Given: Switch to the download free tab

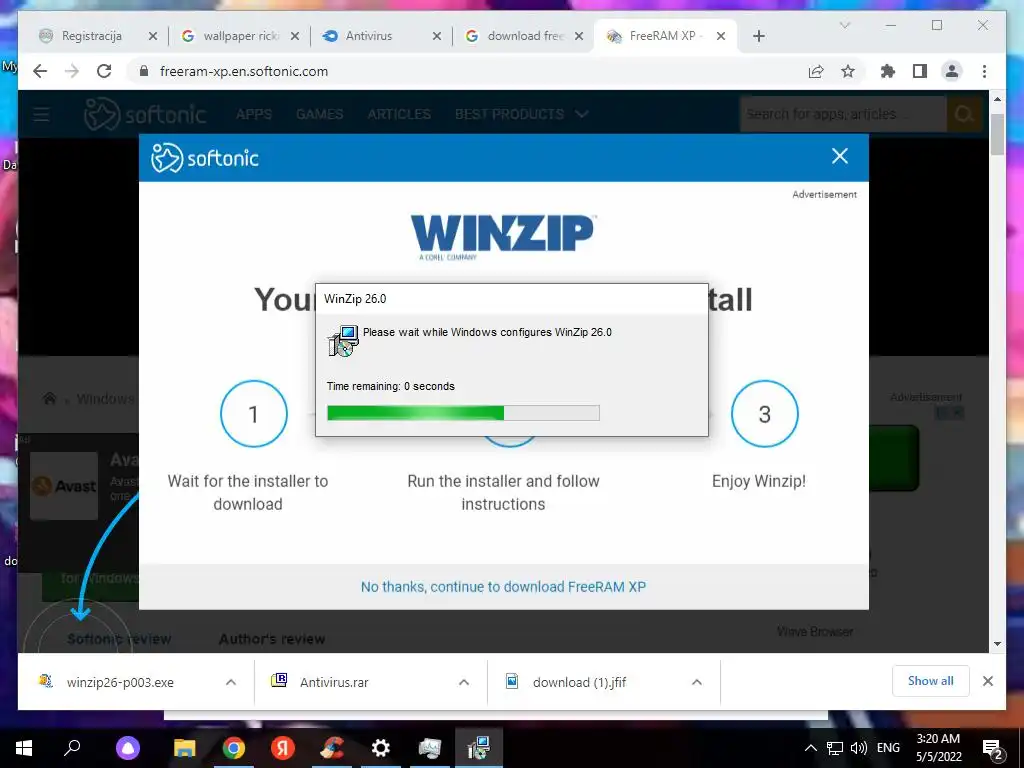Looking at the screenshot, I should pyautogui.click(x=525, y=36).
